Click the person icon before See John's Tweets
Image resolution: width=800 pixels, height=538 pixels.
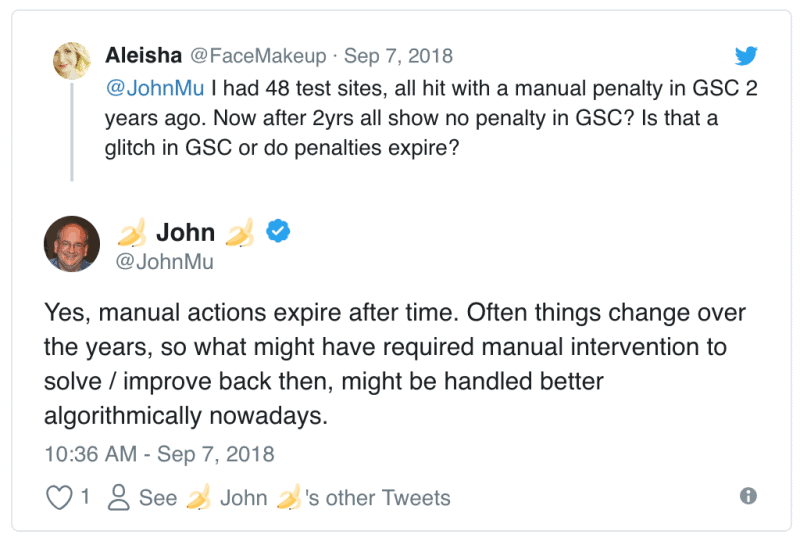(x=118, y=497)
